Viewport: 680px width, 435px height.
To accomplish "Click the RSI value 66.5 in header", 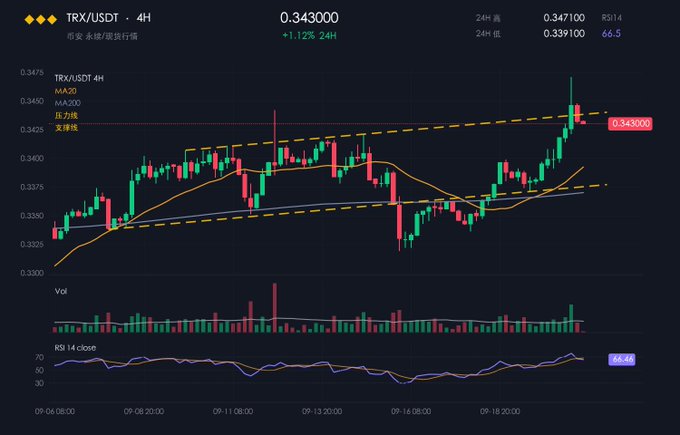I will (x=611, y=33).
